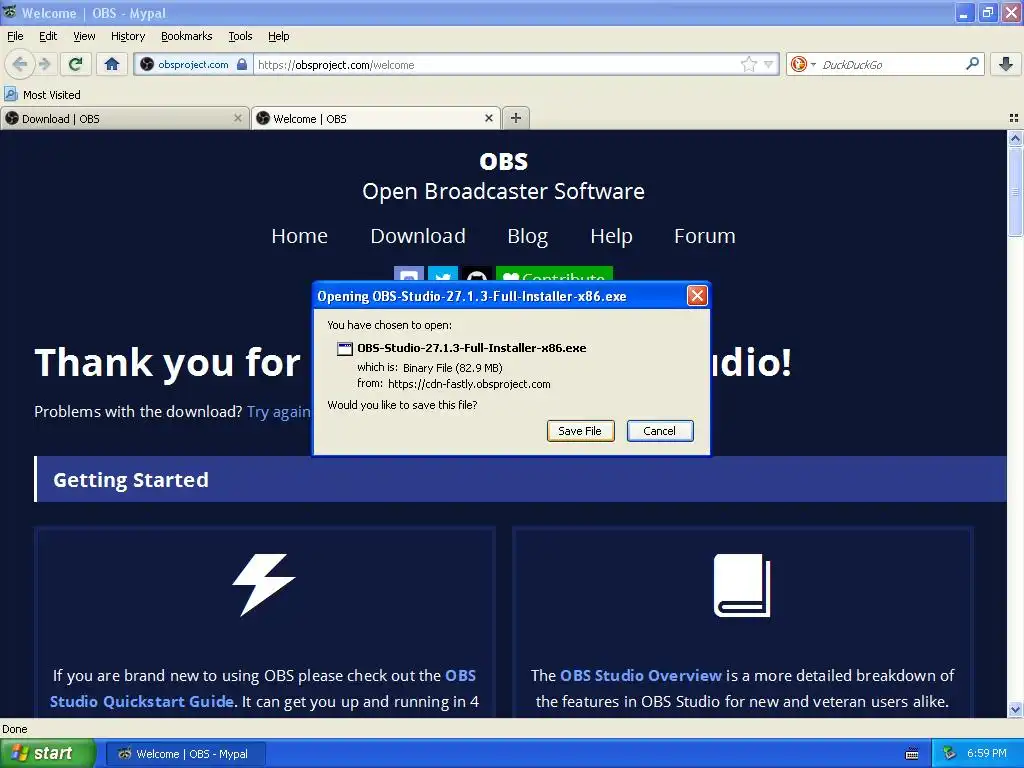Close the Welcome | OBS tab
Viewport: 1024px width, 768px height.
(x=488, y=118)
